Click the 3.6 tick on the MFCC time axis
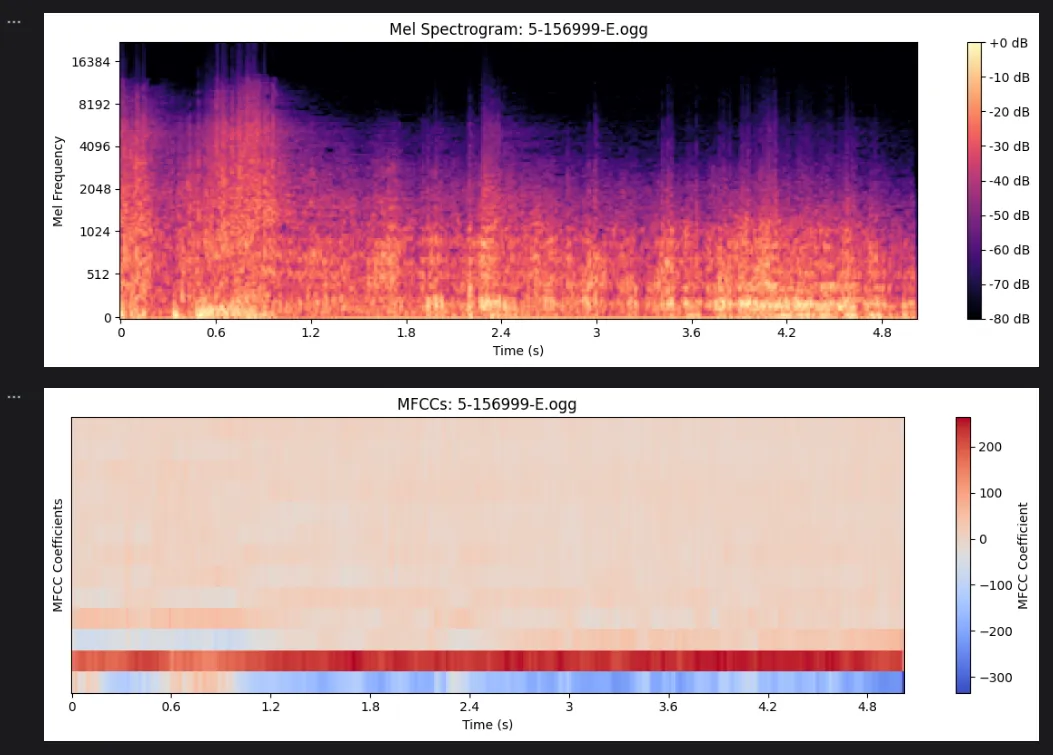The height and width of the screenshot is (755, 1053). (x=668, y=707)
